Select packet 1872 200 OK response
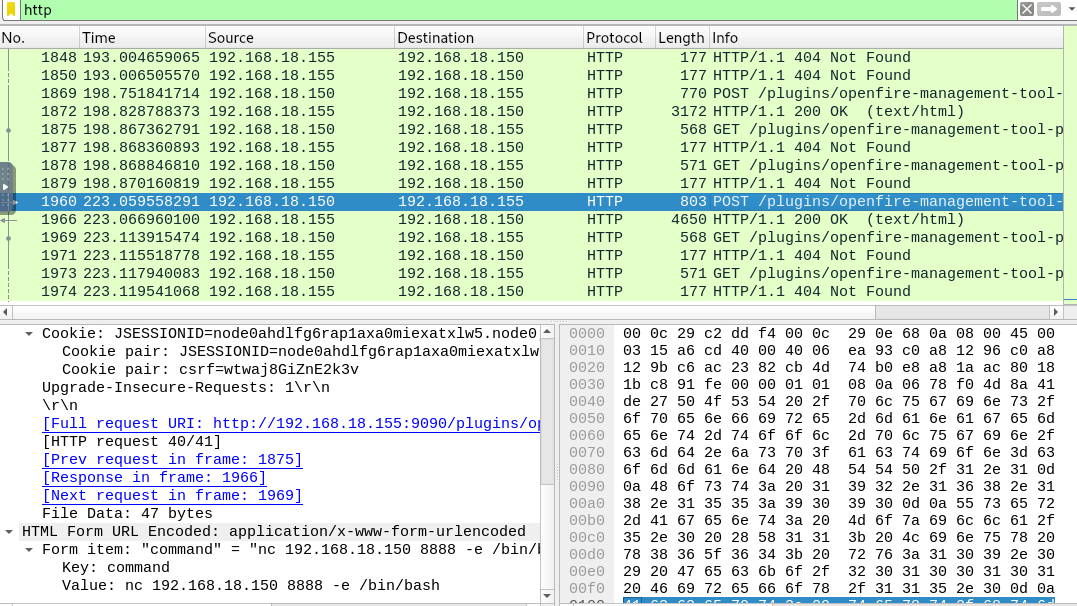 (x=532, y=111)
